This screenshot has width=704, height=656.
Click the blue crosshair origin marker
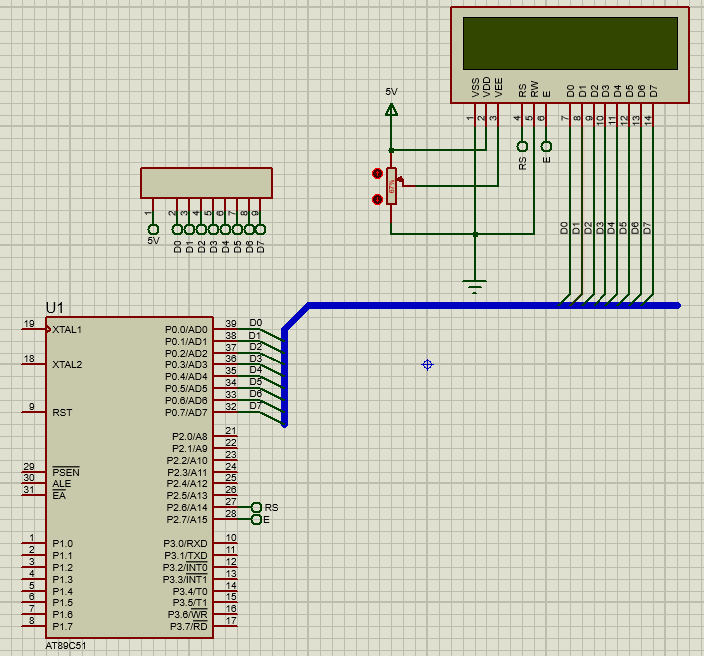[427, 365]
